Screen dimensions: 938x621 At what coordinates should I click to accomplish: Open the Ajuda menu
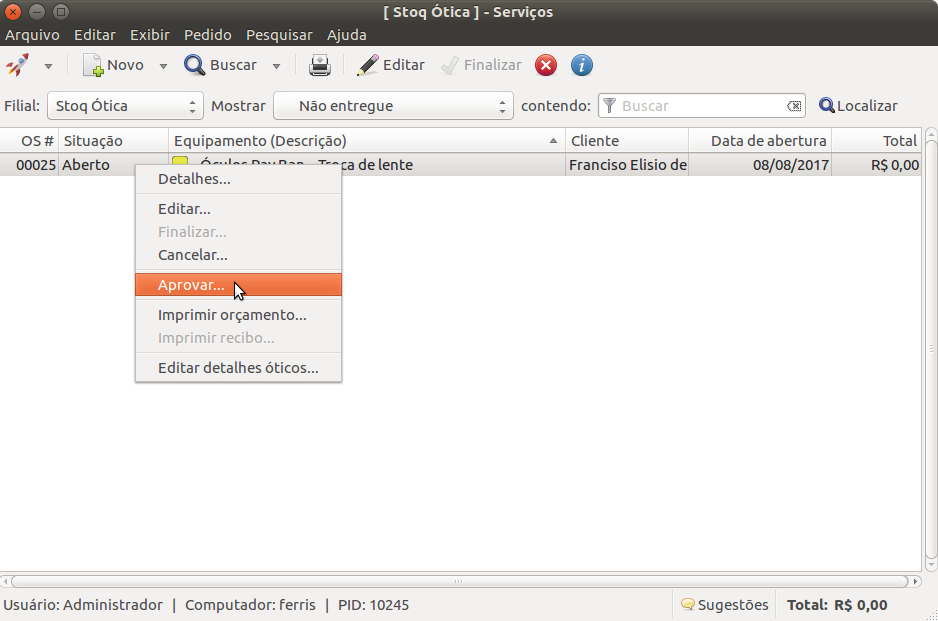click(x=347, y=35)
